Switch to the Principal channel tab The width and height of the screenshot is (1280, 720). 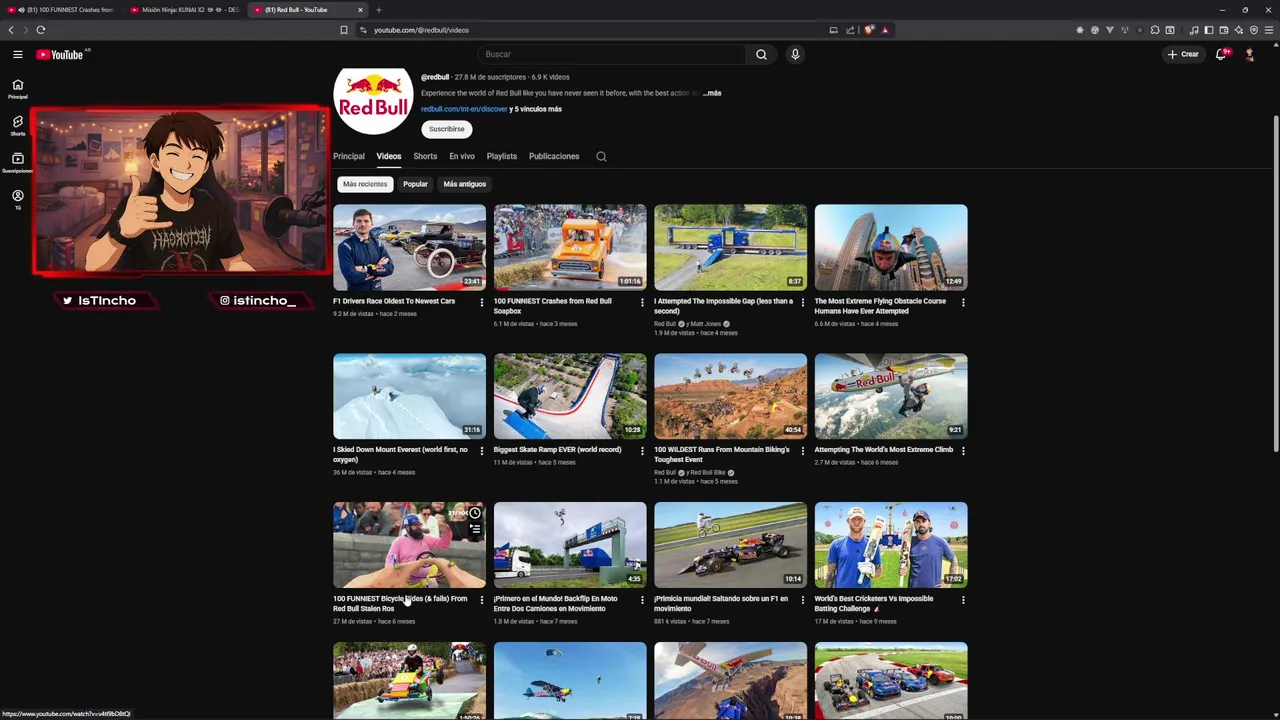pos(349,156)
